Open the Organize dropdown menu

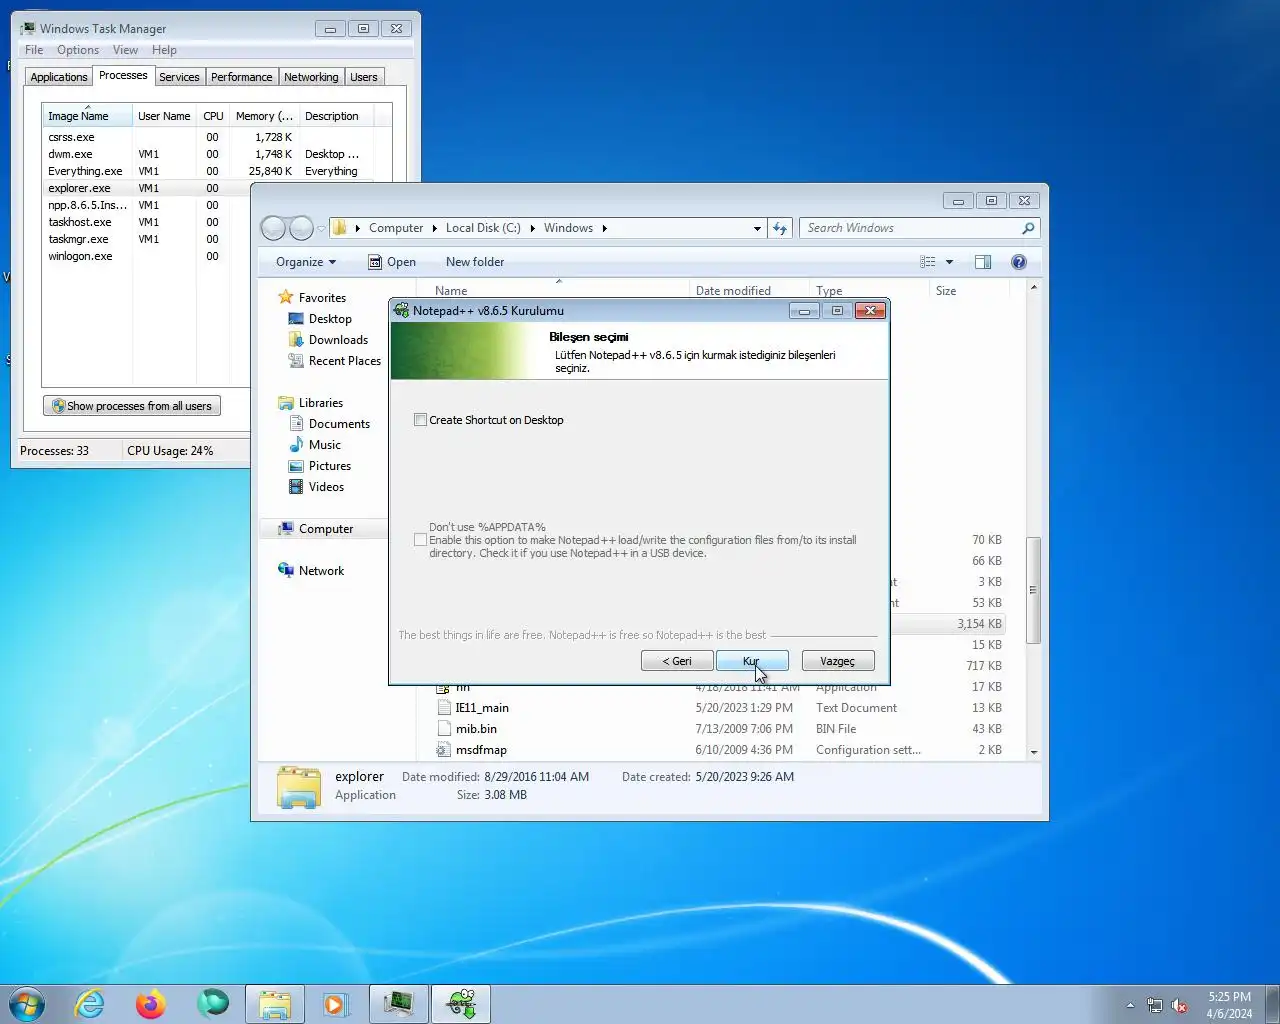pyautogui.click(x=306, y=262)
